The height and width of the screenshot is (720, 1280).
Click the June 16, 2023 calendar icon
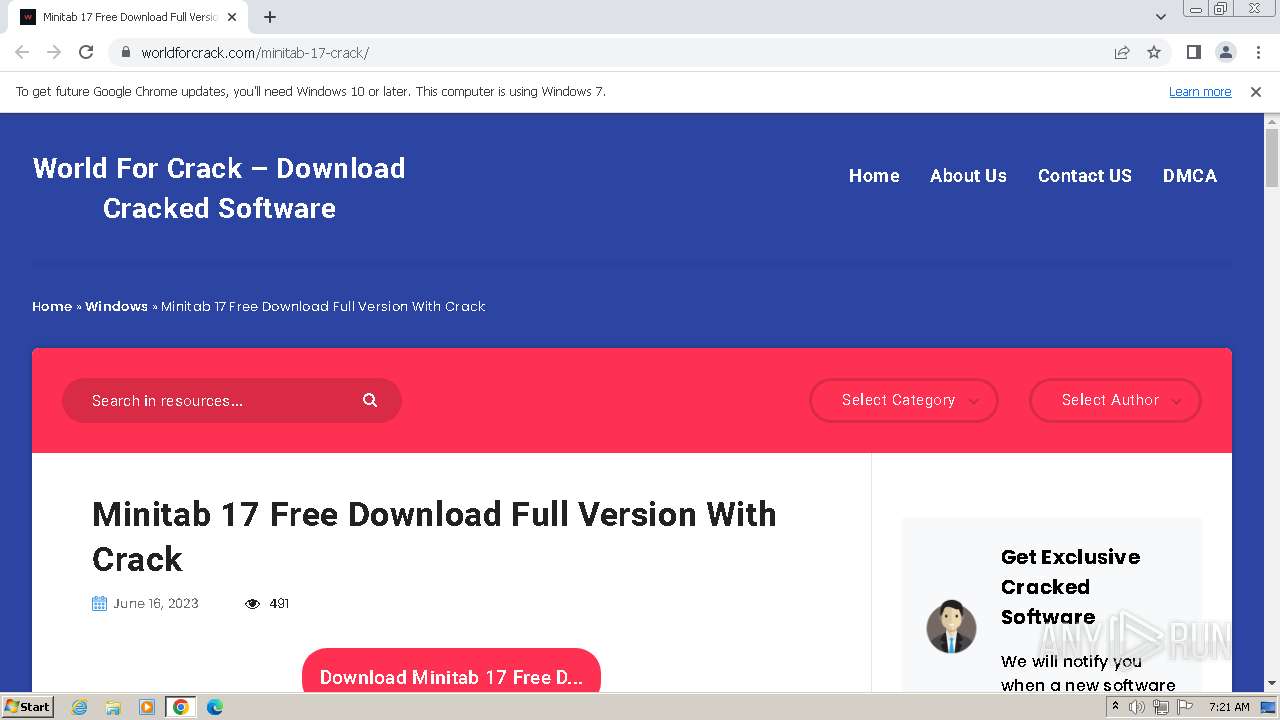[x=99, y=603]
